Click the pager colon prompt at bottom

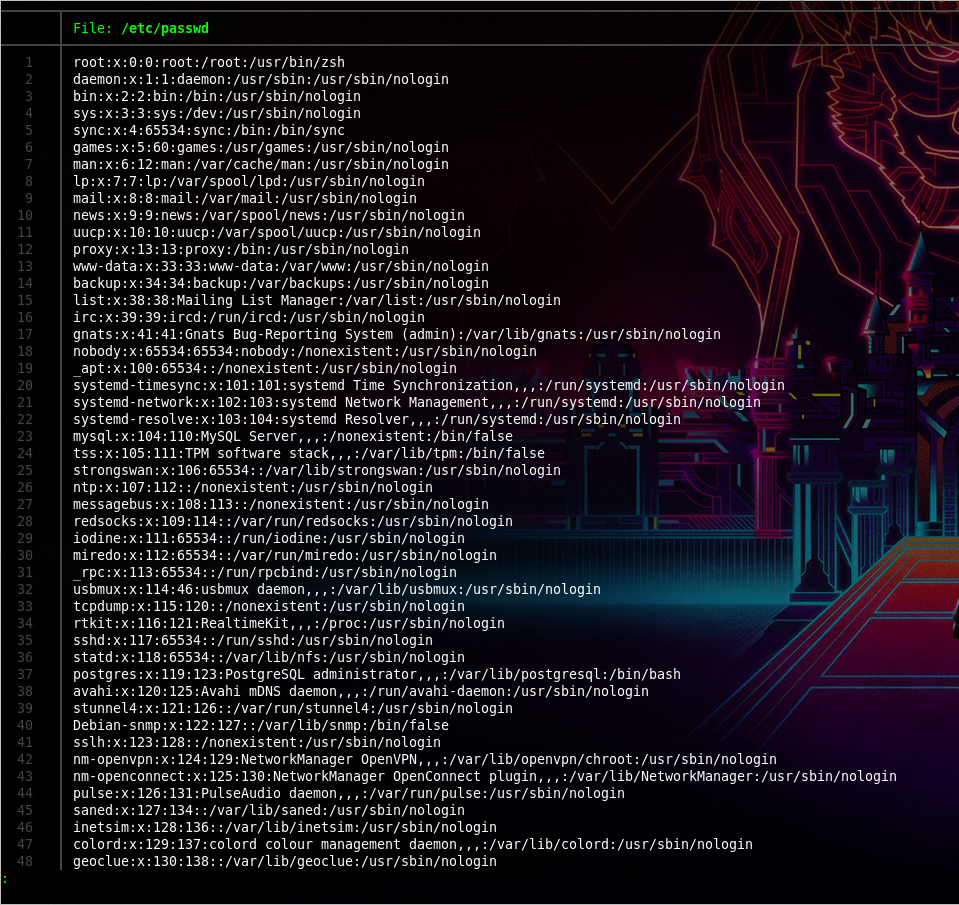coord(5,879)
